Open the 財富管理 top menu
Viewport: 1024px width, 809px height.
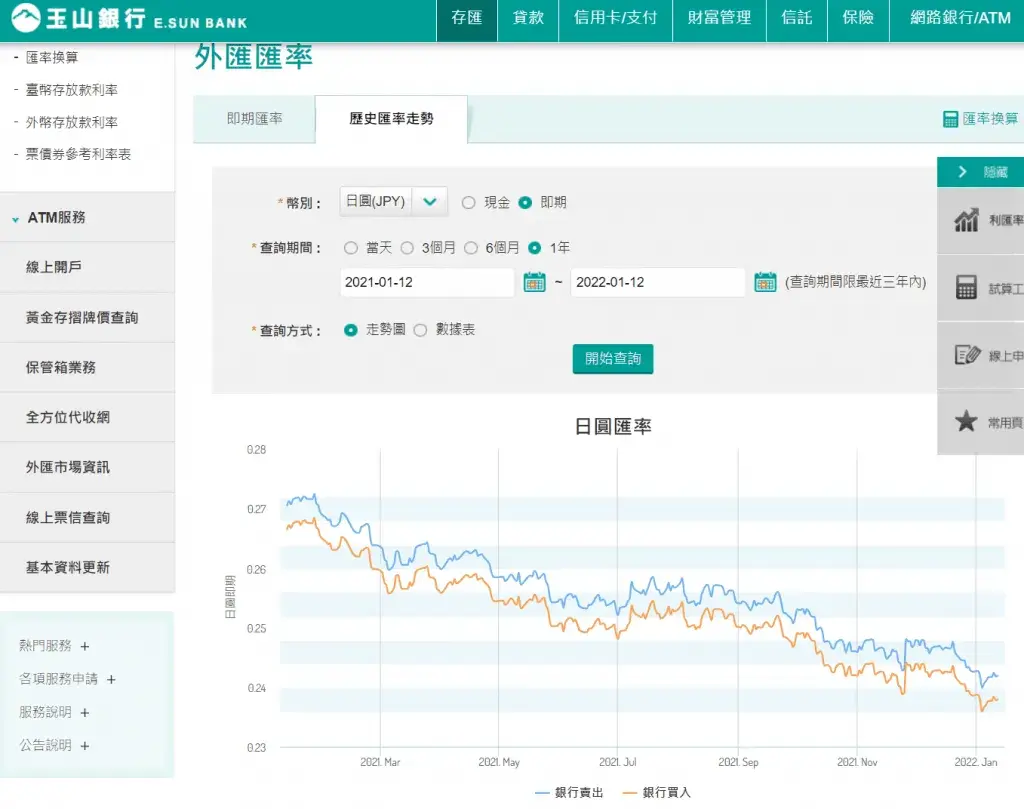click(719, 18)
